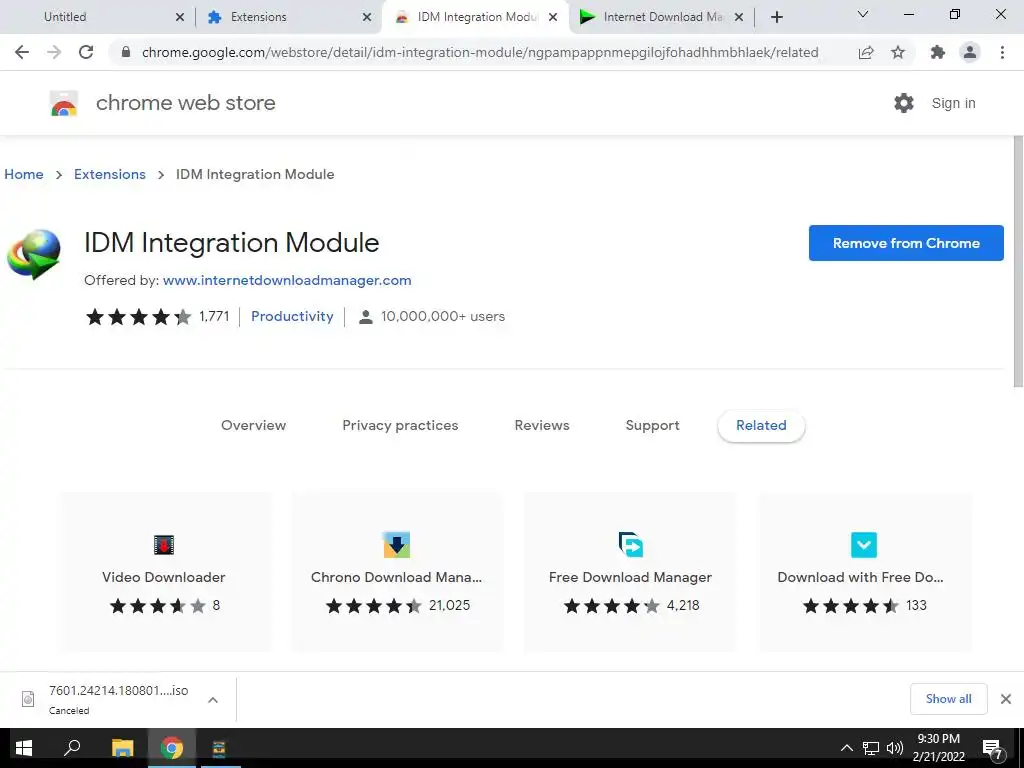Click the Chrome taskbar icon

172,748
